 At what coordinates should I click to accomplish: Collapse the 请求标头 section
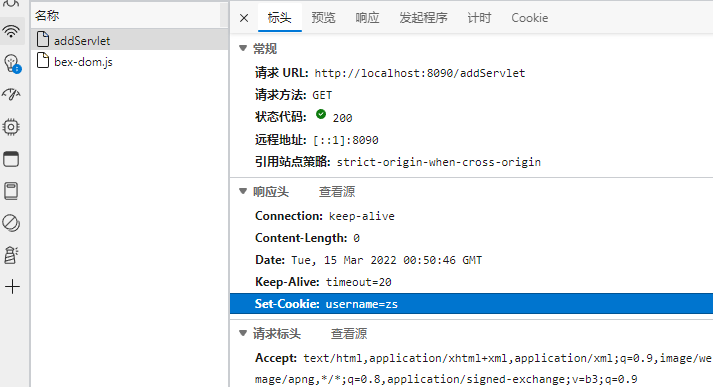(243, 333)
